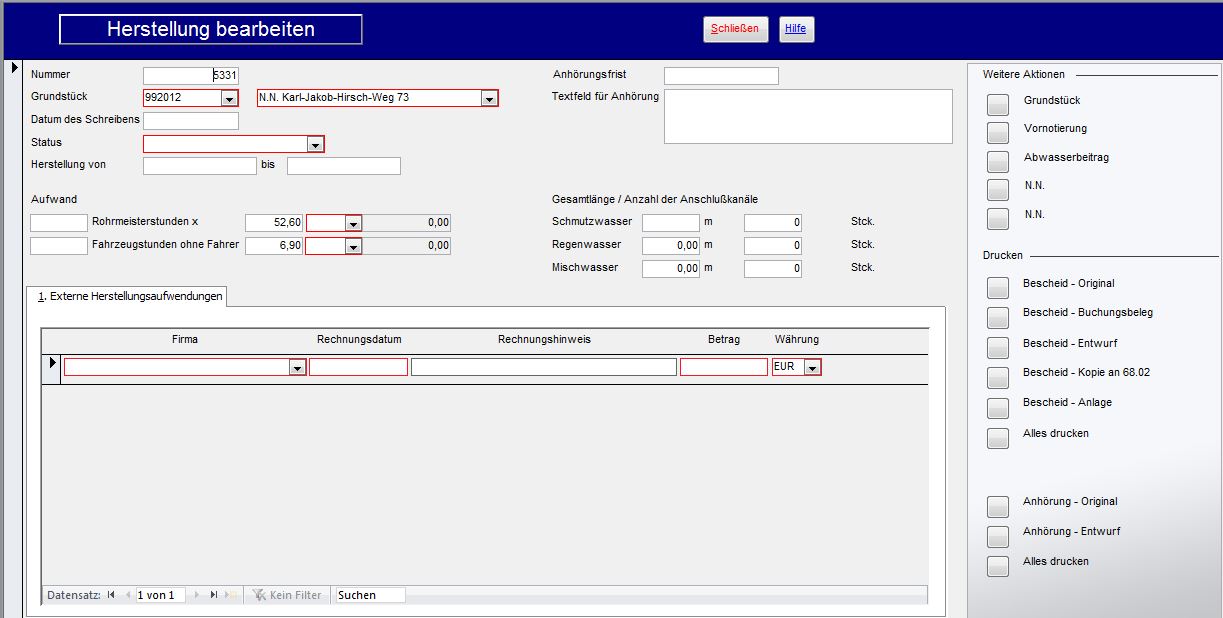Viewport: 1223px width, 618px height.
Task: Click the Rechnungsdatum field in the subform
Action: (358, 367)
